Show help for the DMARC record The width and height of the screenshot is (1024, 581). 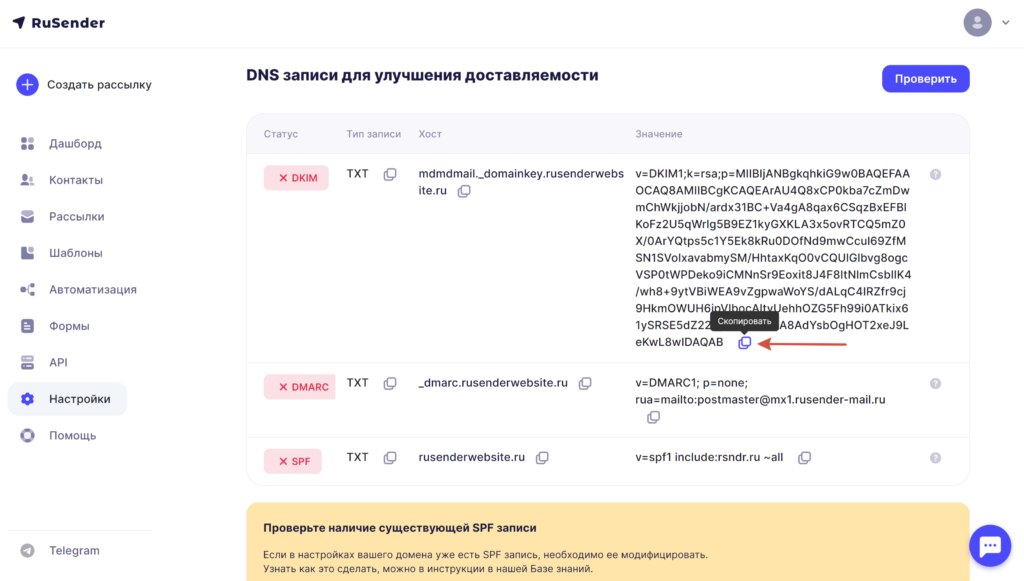tap(935, 383)
